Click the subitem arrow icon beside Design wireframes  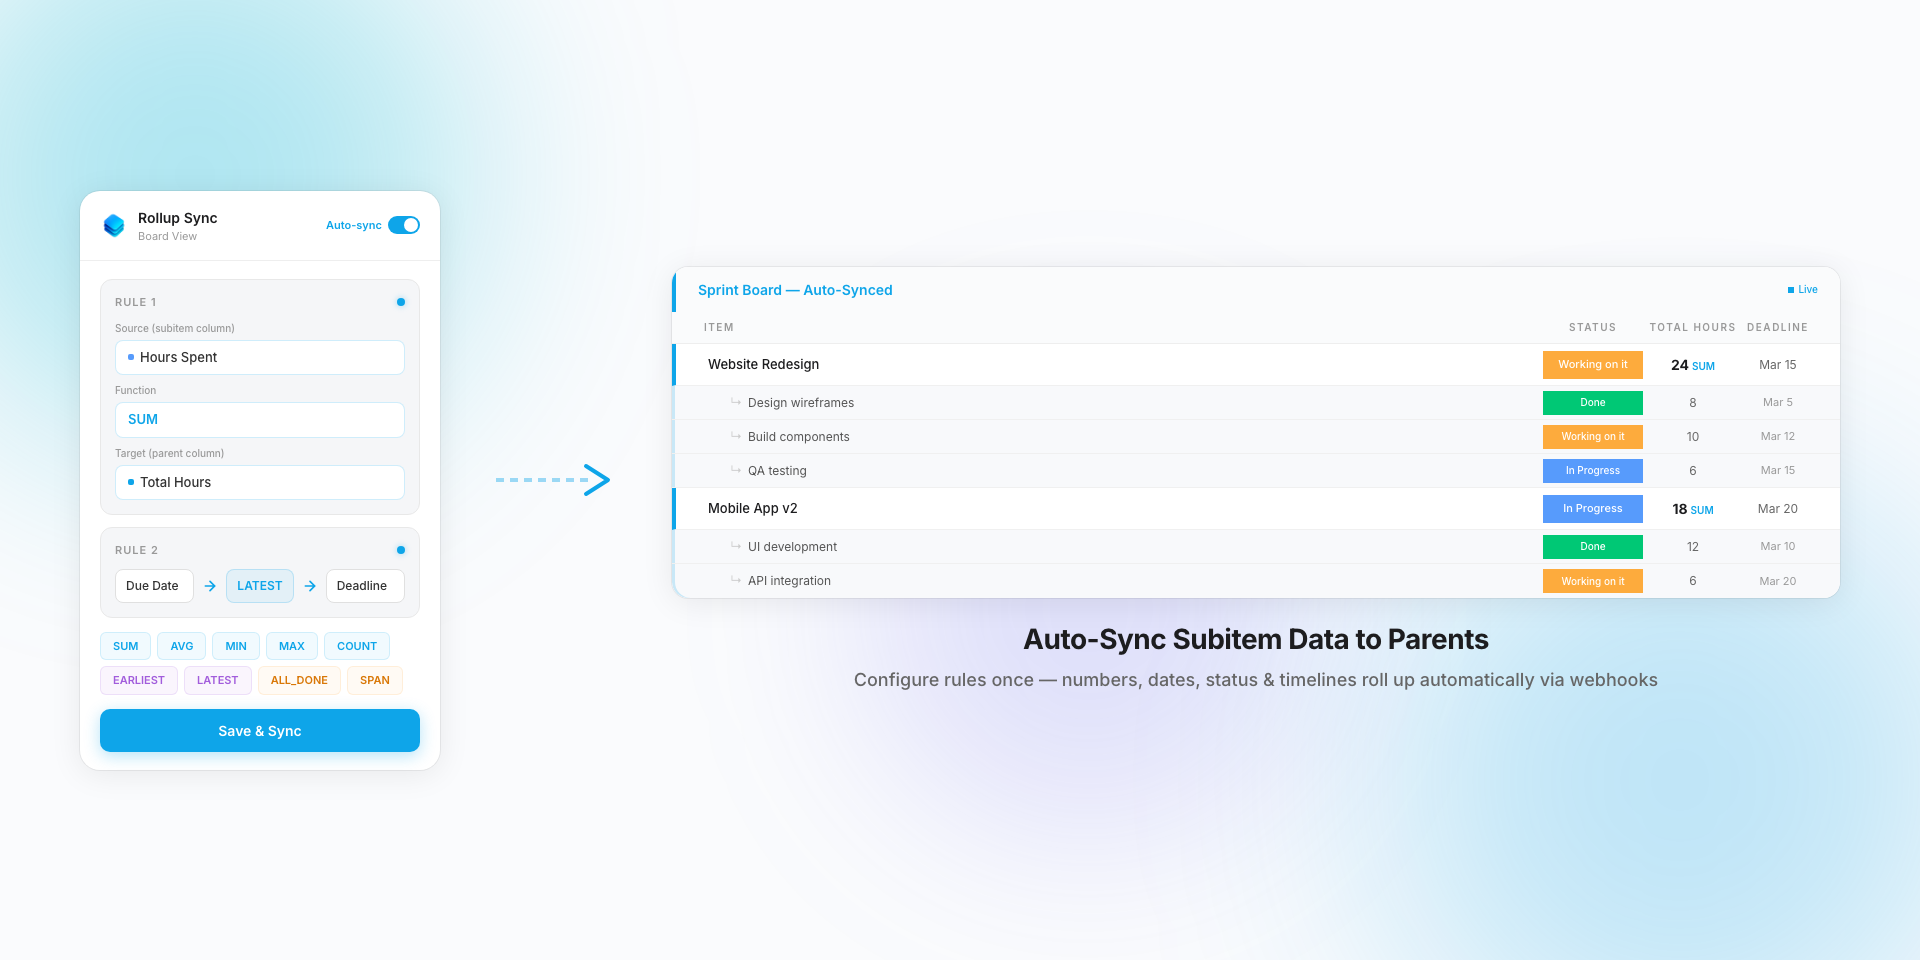(x=733, y=402)
